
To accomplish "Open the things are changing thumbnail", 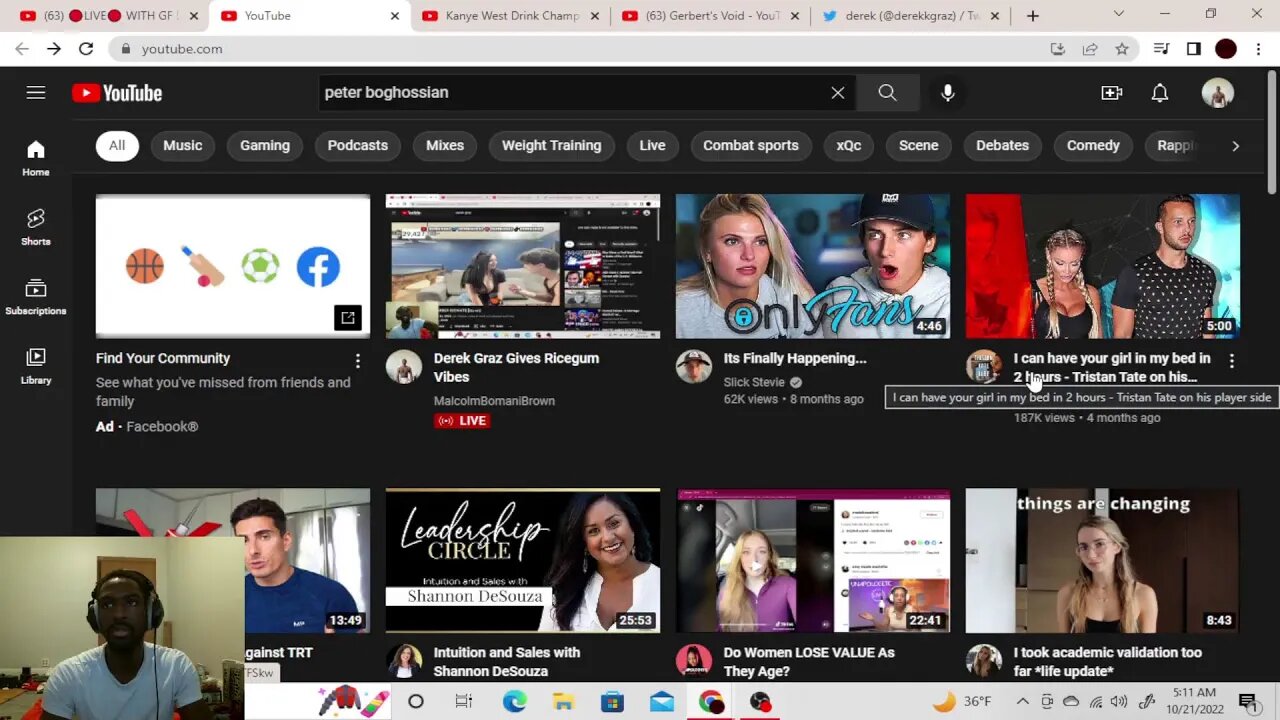I will [x=1103, y=560].
